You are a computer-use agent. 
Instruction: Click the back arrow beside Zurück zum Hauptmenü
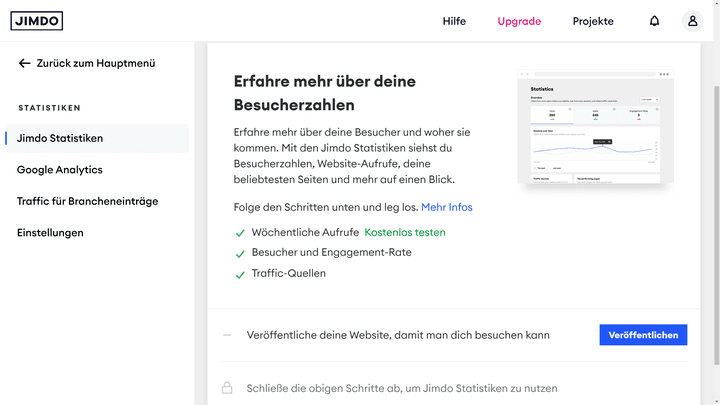point(24,63)
